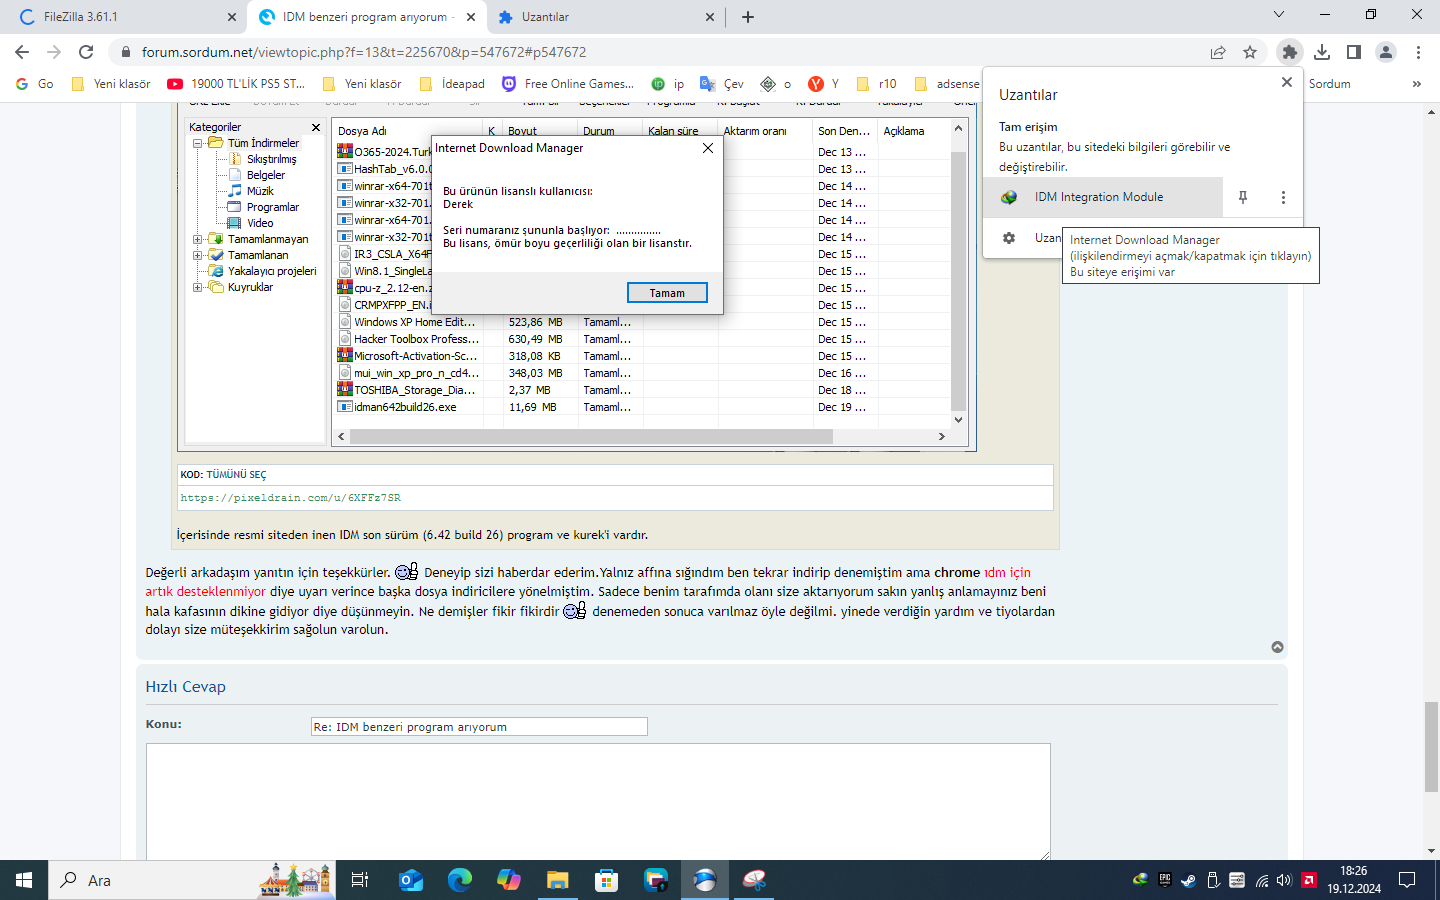
Task: Open more options for IDM Integration Module
Action: click(1283, 197)
